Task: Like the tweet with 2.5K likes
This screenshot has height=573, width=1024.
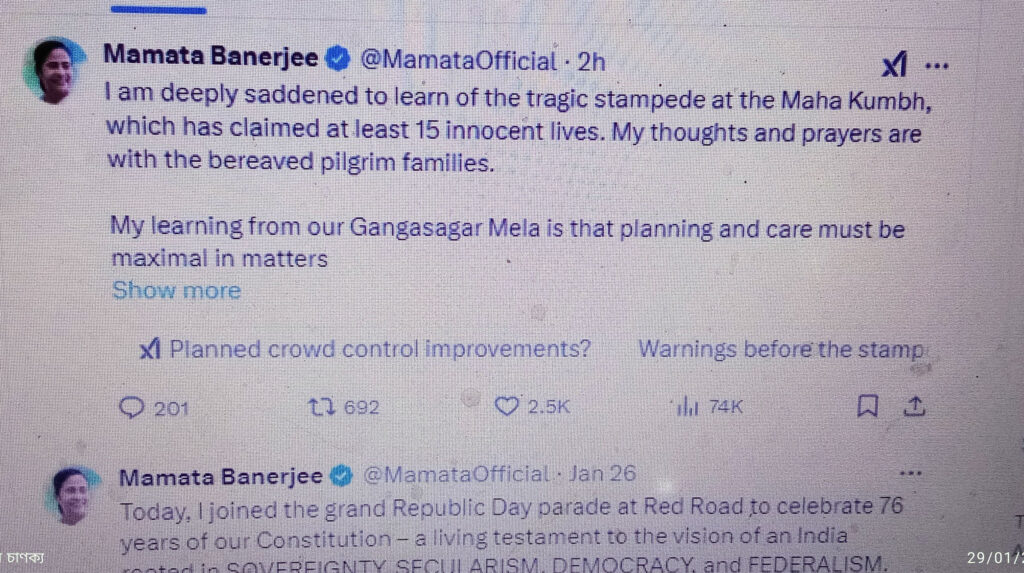Action: point(506,406)
